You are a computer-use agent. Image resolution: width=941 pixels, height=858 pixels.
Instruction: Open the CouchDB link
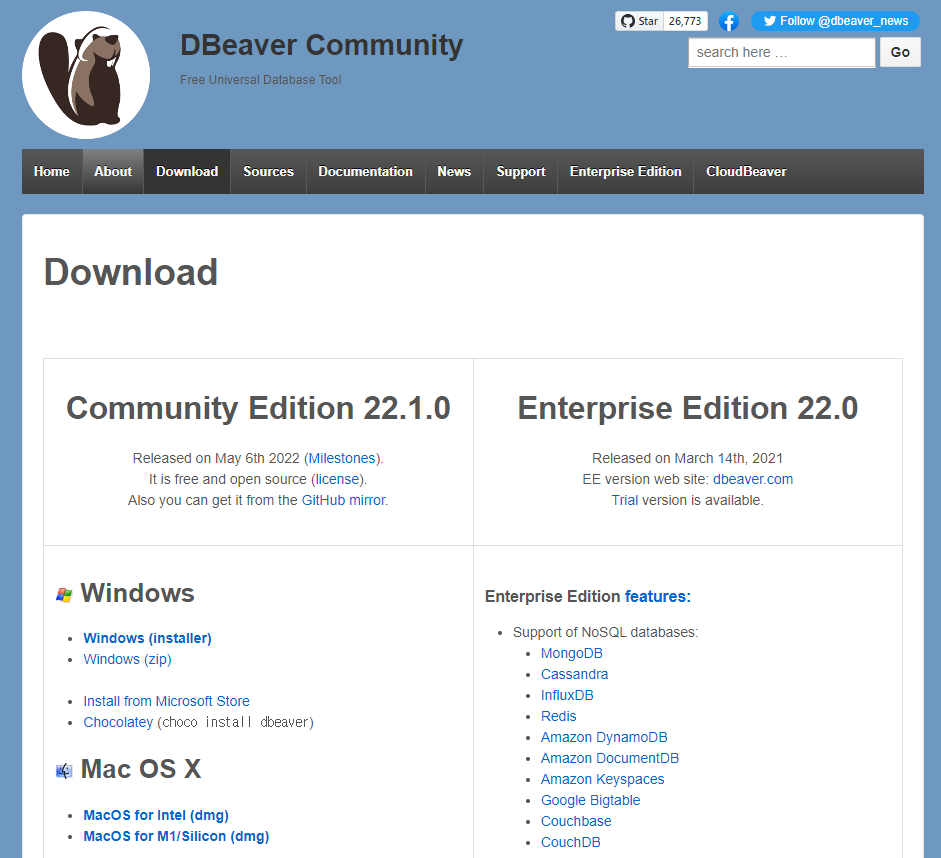571,842
